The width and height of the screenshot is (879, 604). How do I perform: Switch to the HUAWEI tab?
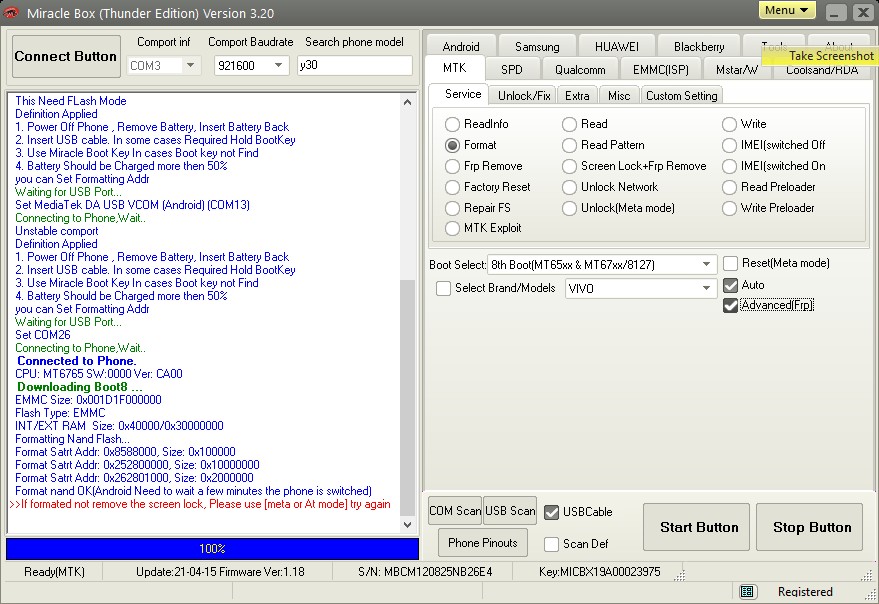coord(617,47)
